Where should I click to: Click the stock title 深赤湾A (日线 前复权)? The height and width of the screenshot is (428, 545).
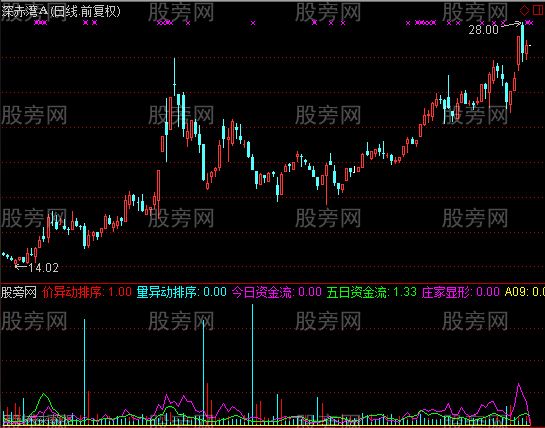pyautogui.click(x=61, y=11)
